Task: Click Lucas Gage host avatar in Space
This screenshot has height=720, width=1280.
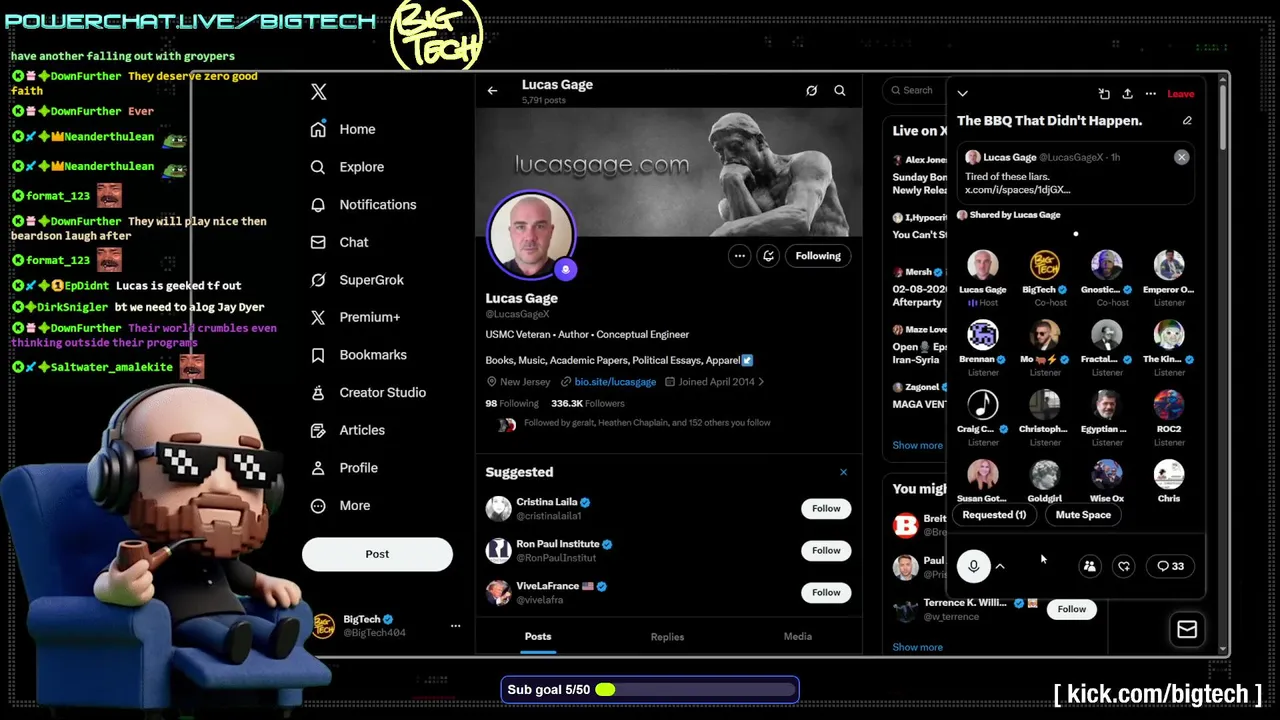Action: point(982,265)
